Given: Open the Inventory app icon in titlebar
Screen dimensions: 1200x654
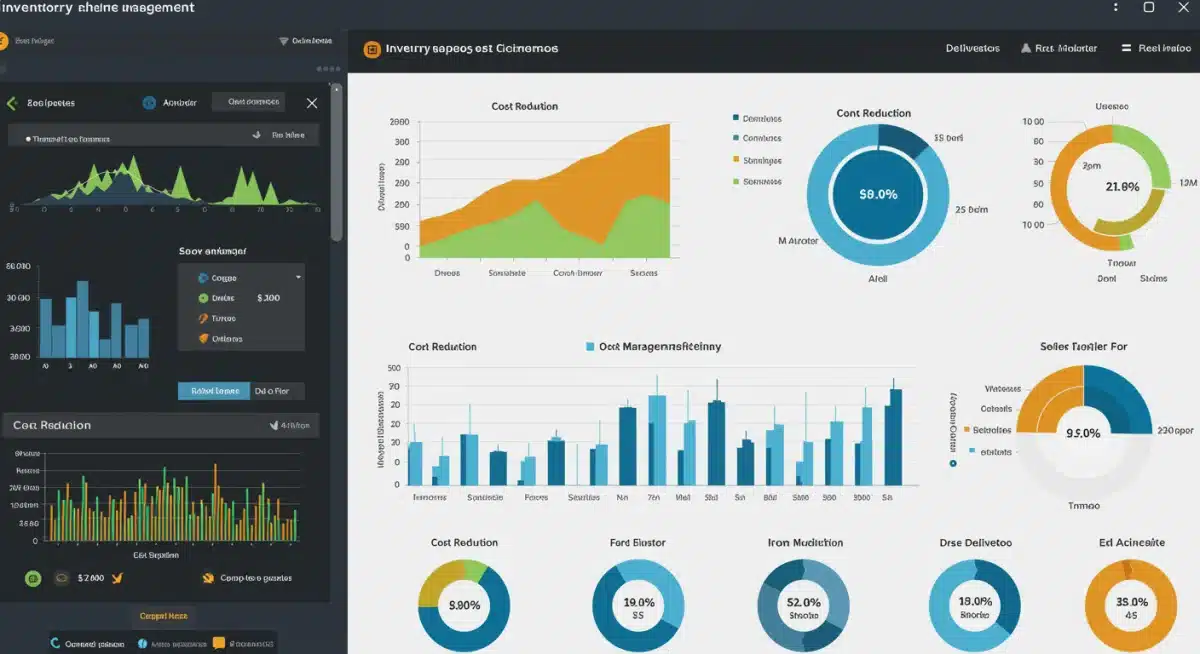Looking at the screenshot, I should pyautogui.click(x=374, y=47).
